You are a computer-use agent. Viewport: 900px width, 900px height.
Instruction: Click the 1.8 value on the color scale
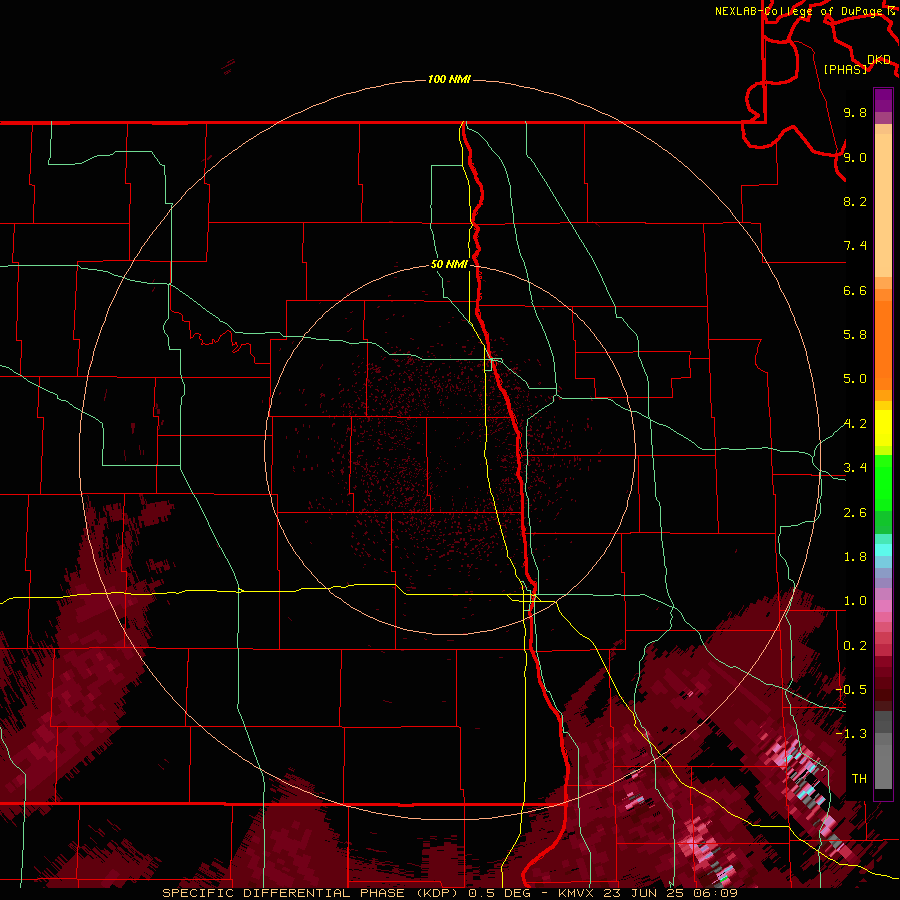coord(855,557)
